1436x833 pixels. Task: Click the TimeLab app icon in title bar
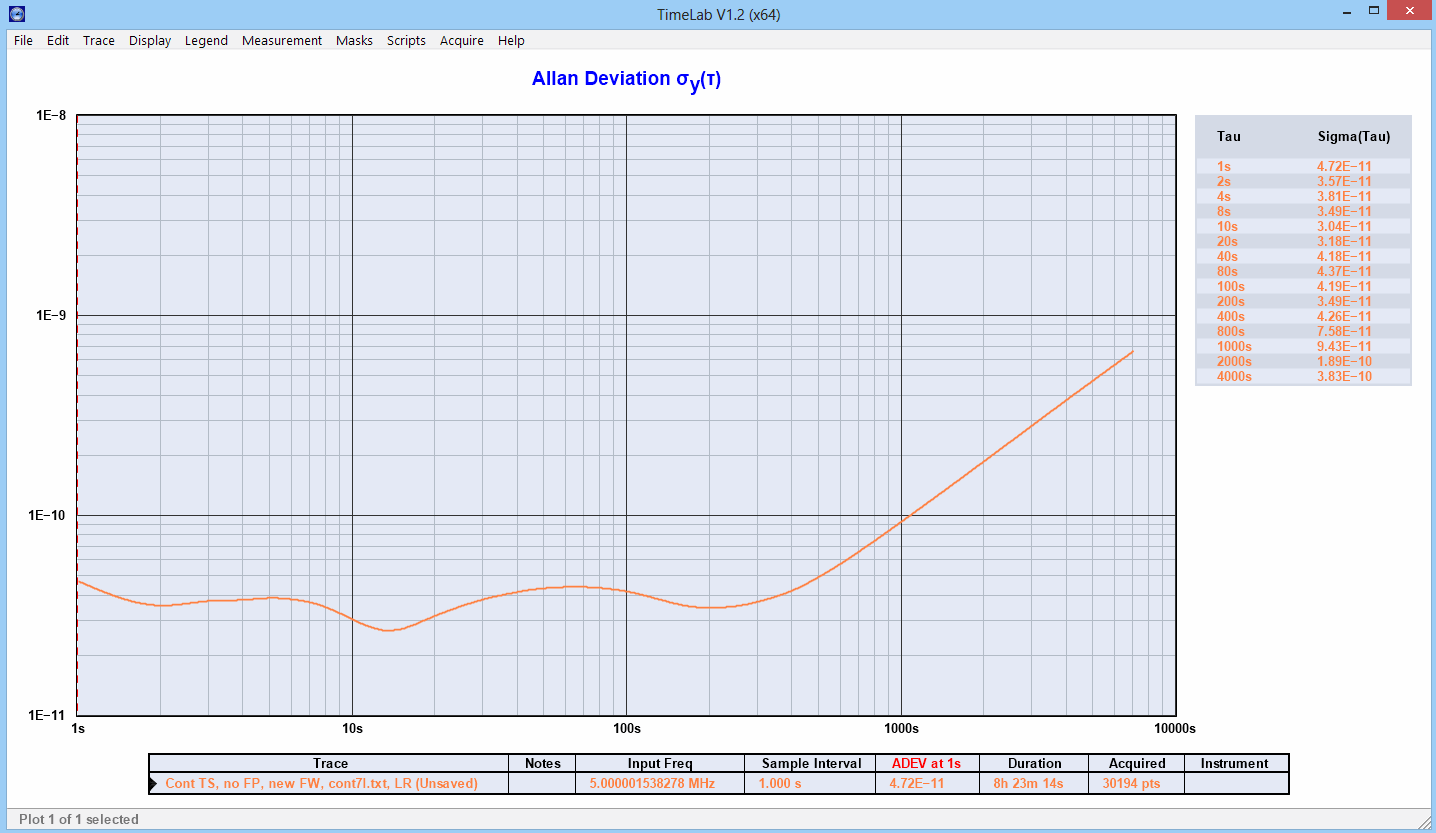(17, 14)
